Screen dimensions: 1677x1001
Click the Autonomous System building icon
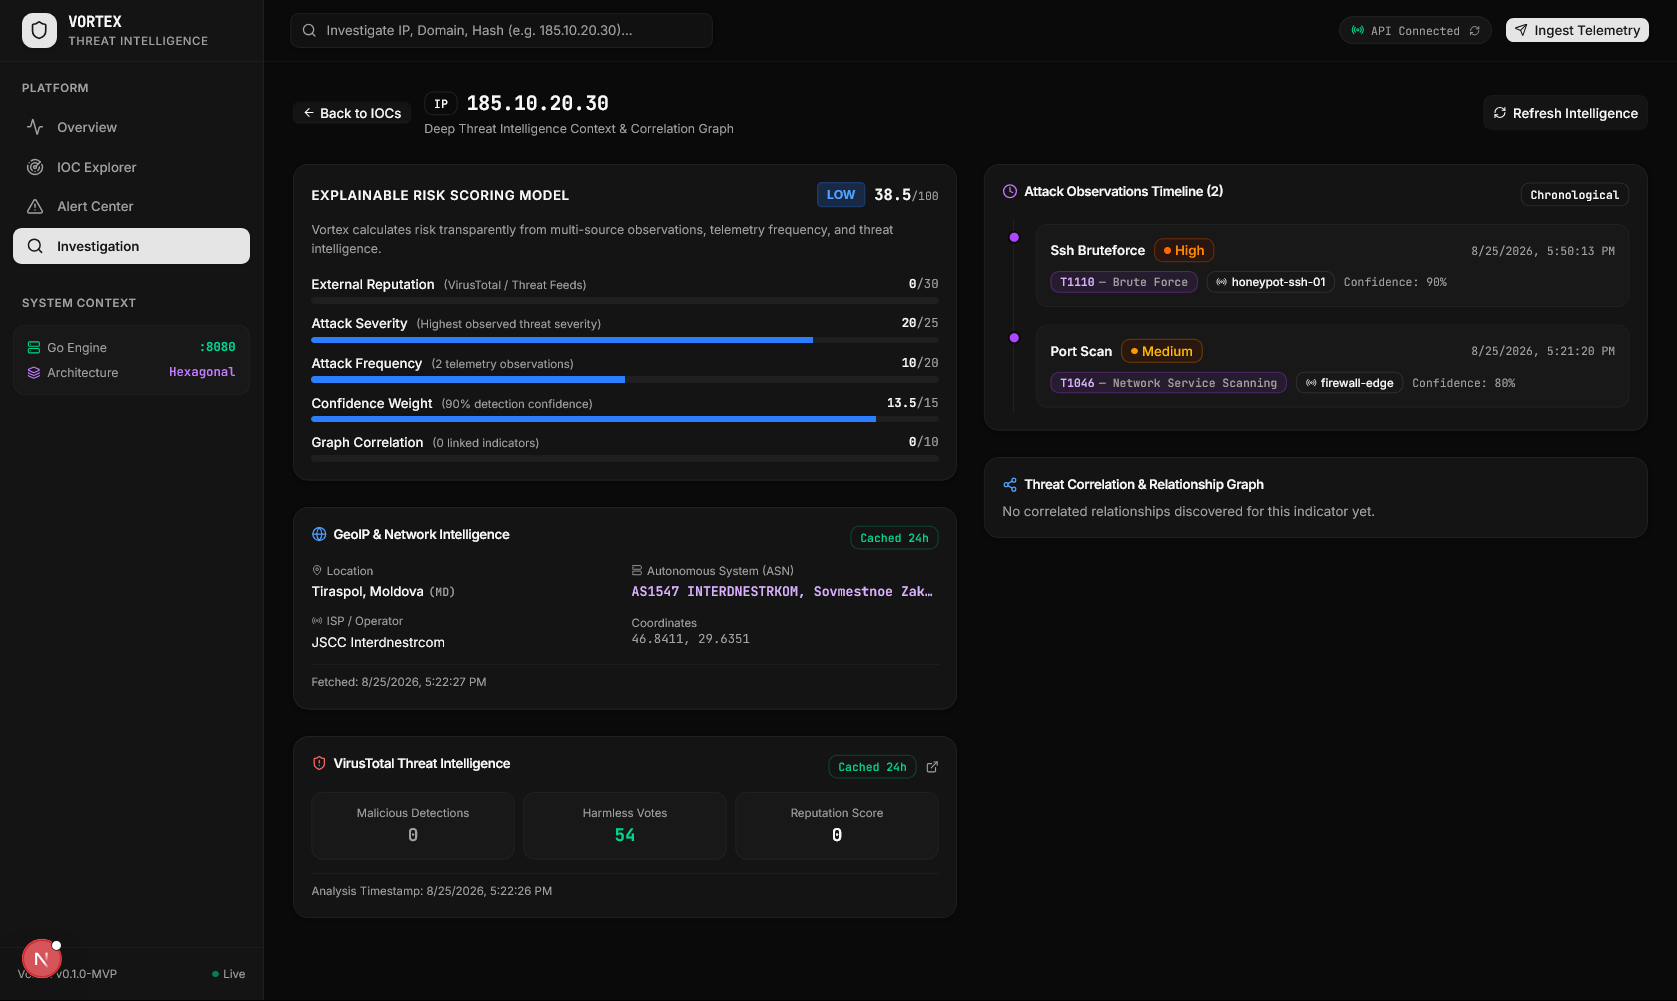point(637,570)
